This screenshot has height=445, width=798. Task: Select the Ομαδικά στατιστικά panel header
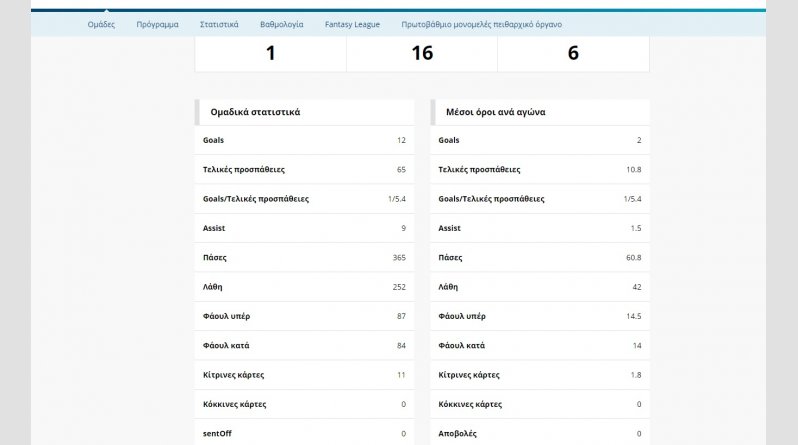click(x=304, y=112)
